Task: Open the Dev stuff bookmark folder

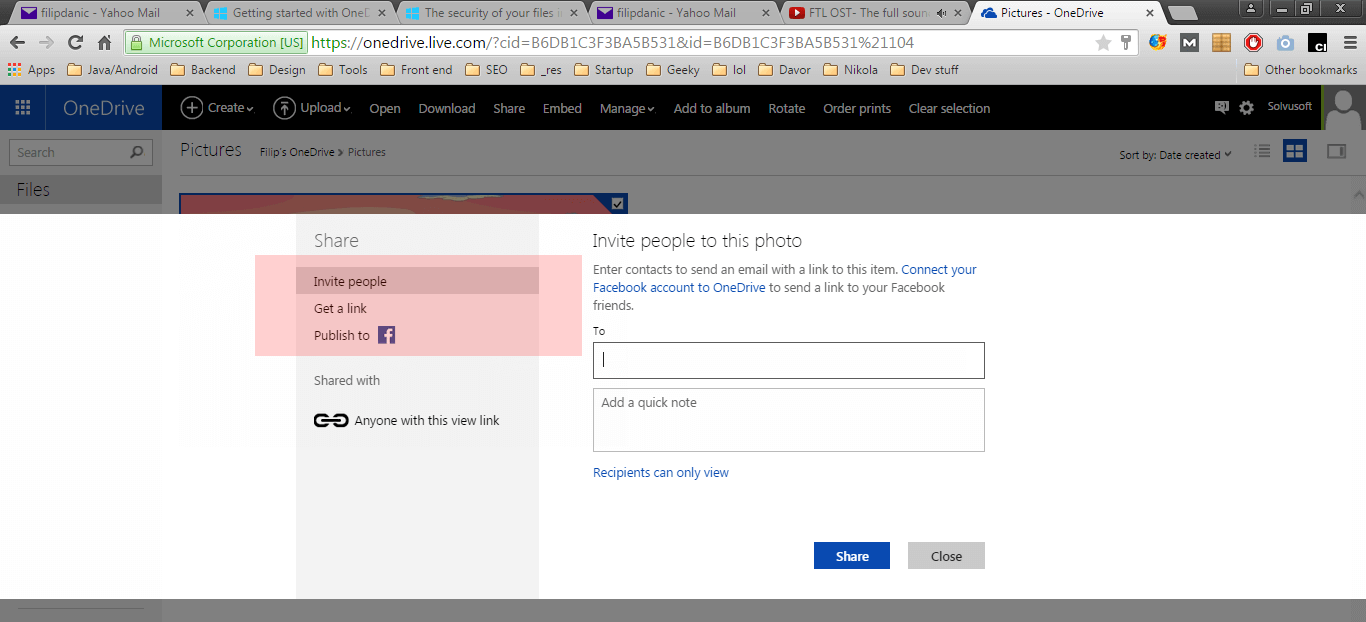Action: (x=925, y=70)
